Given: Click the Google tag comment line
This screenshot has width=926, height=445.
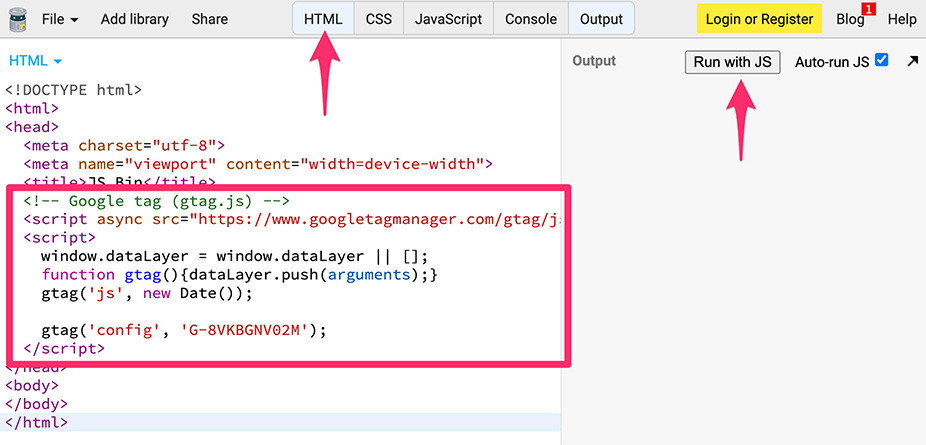Looking at the screenshot, I should click(156, 201).
